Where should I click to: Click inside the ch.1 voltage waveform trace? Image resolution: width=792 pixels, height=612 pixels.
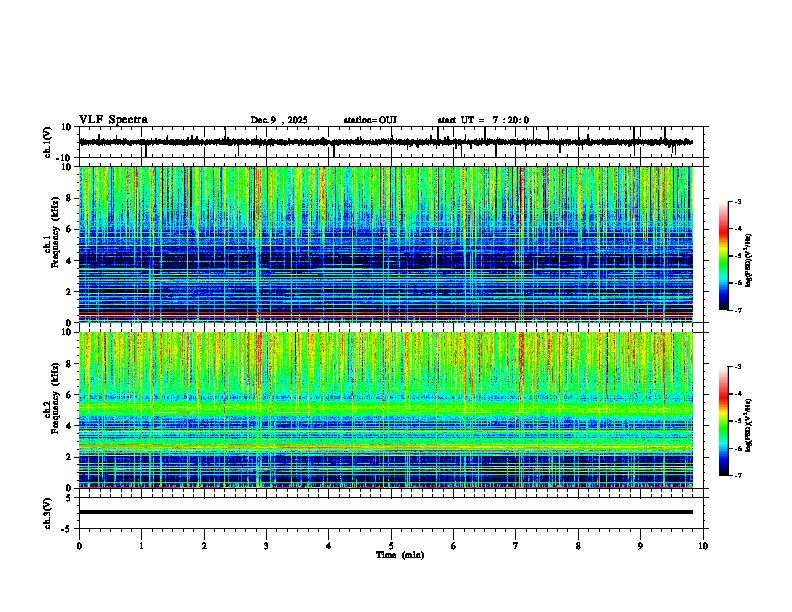(x=386, y=142)
